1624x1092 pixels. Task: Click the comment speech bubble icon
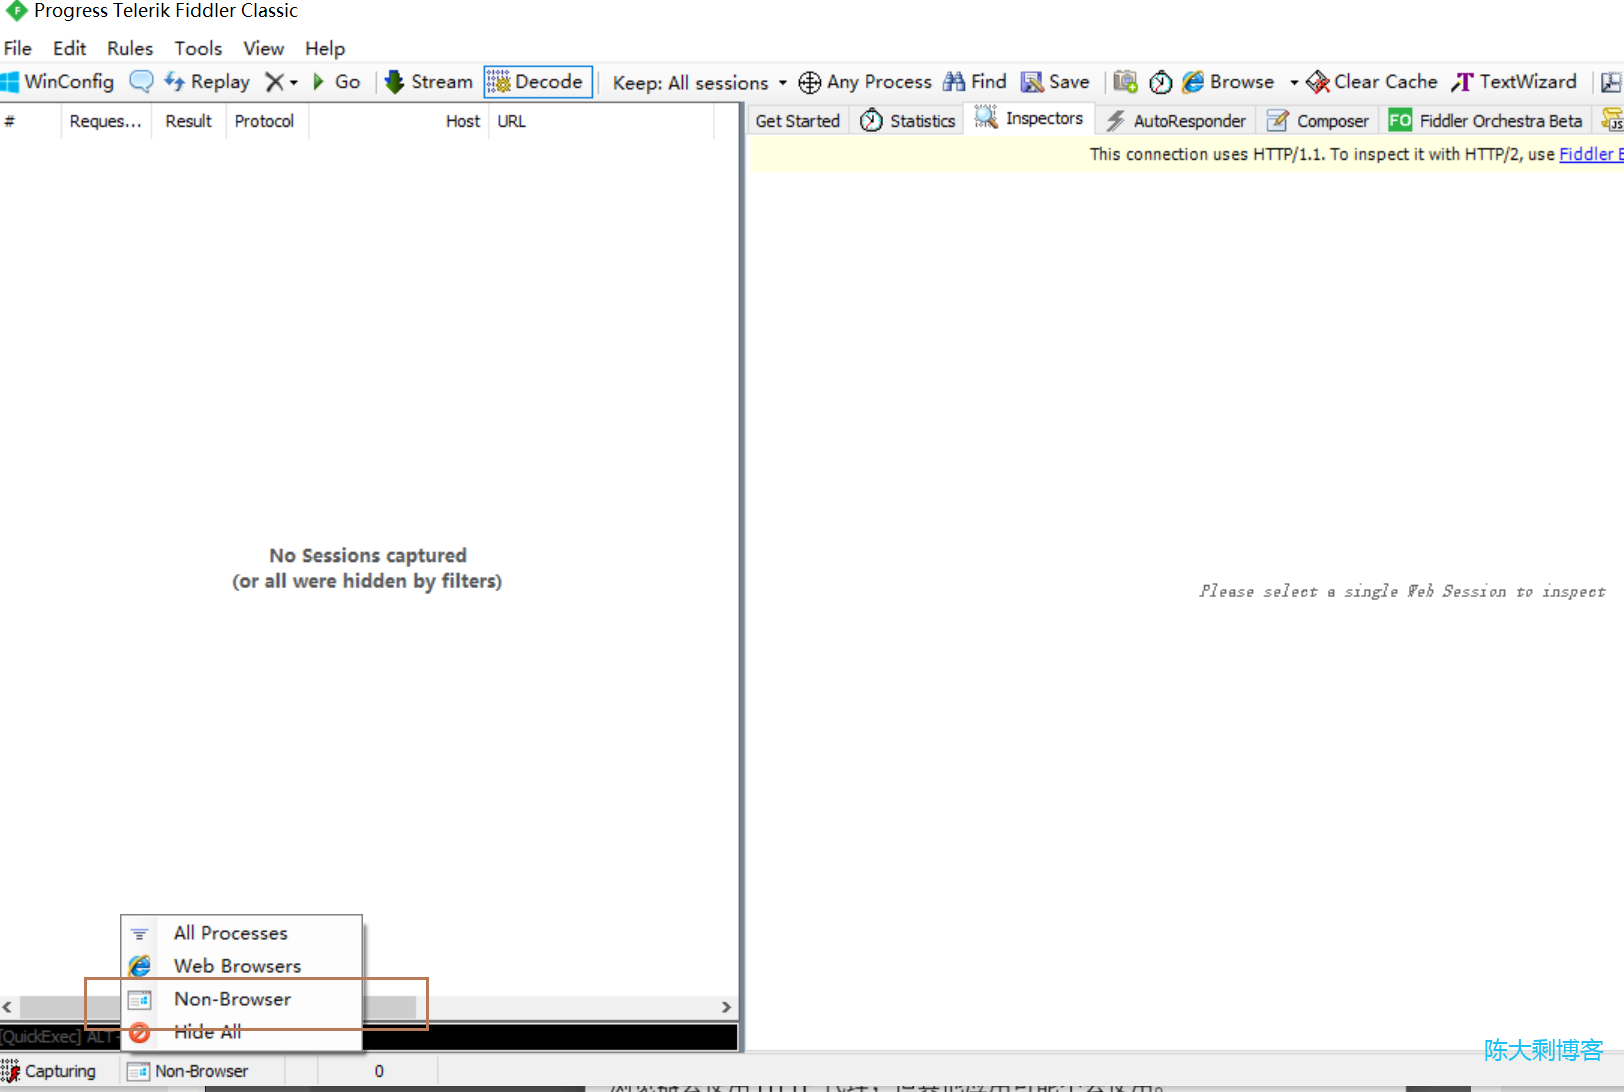tap(141, 82)
